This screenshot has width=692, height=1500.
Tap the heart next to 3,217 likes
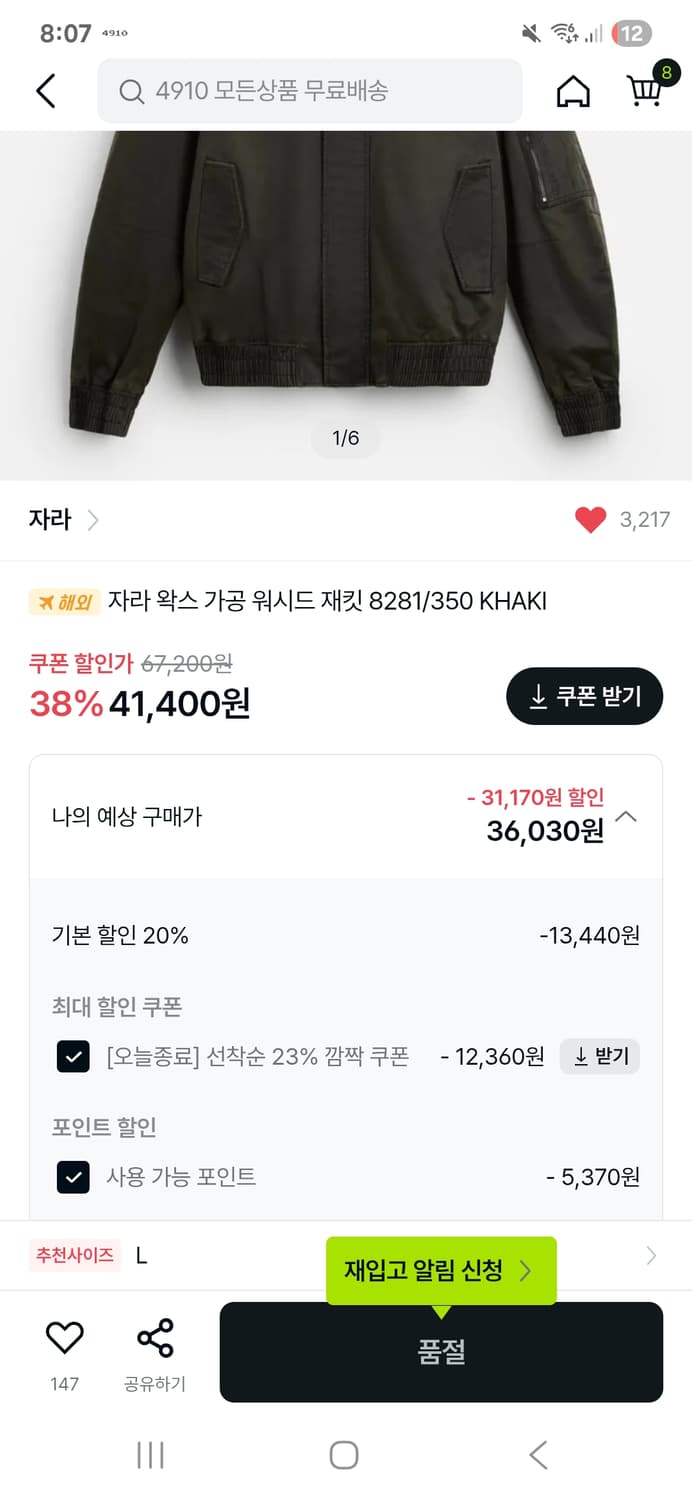point(590,519)
